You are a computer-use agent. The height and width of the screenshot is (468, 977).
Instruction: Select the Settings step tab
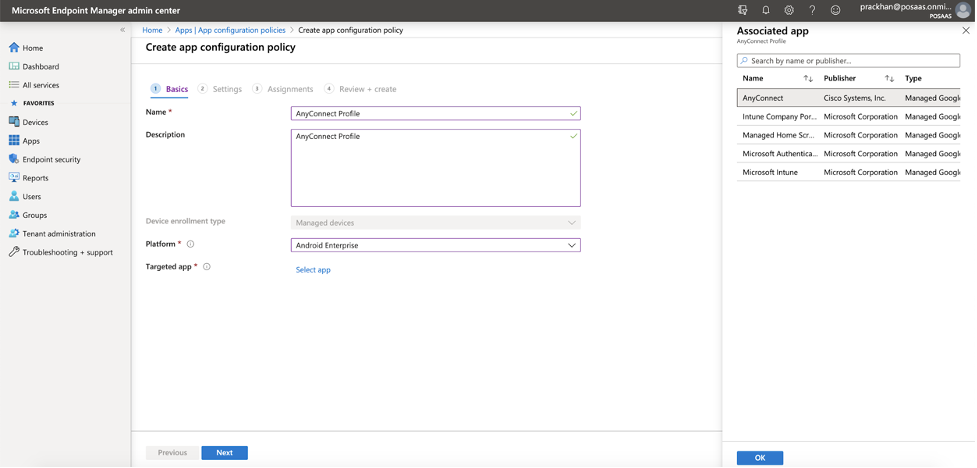[220, 89]
